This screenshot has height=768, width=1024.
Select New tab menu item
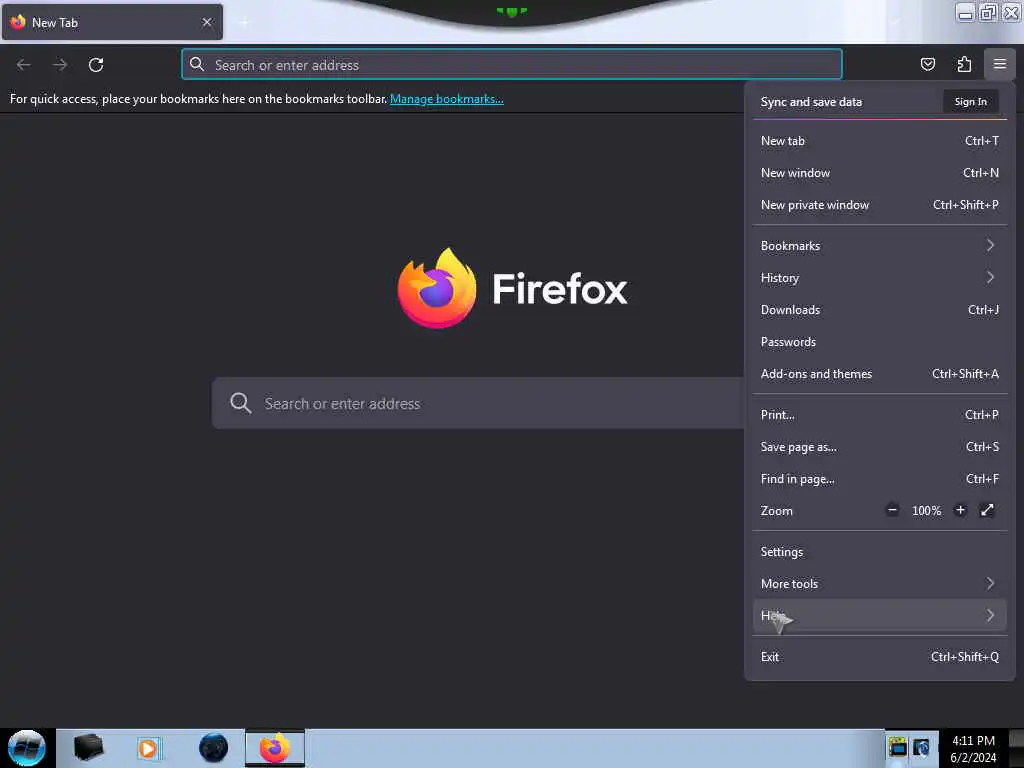[880, 140]
